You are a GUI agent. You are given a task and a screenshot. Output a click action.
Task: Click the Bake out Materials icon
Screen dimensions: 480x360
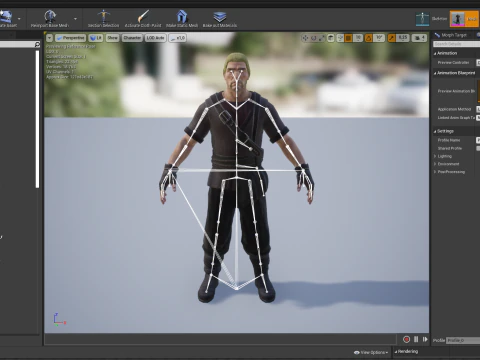(x=220, y=16)
